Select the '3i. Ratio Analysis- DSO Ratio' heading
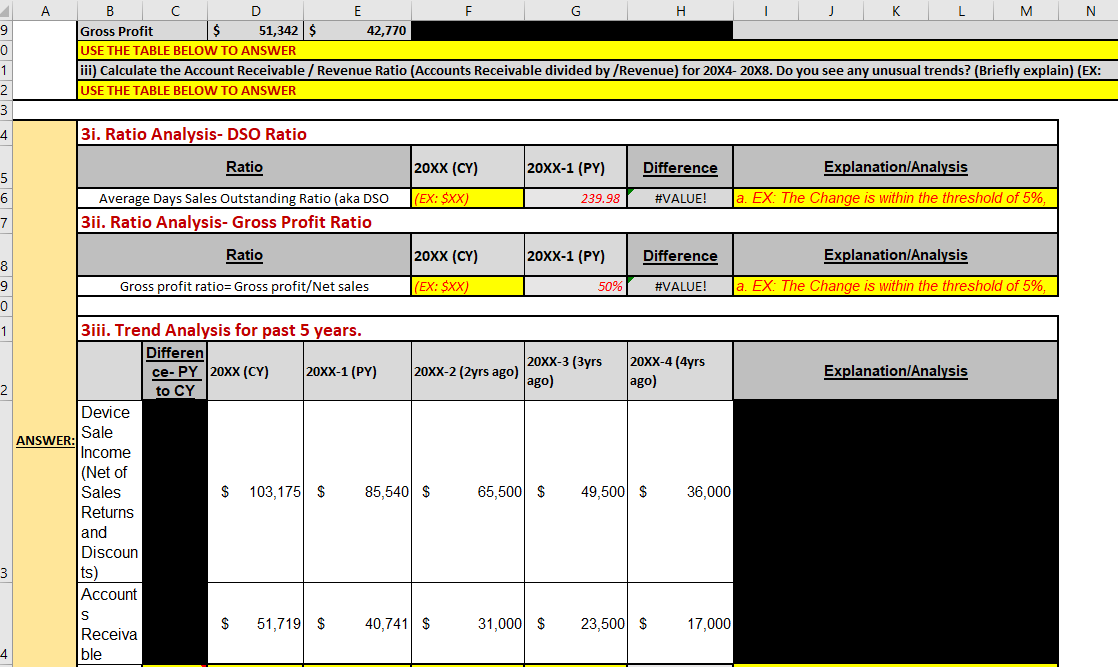 click(x=568, y=133)
